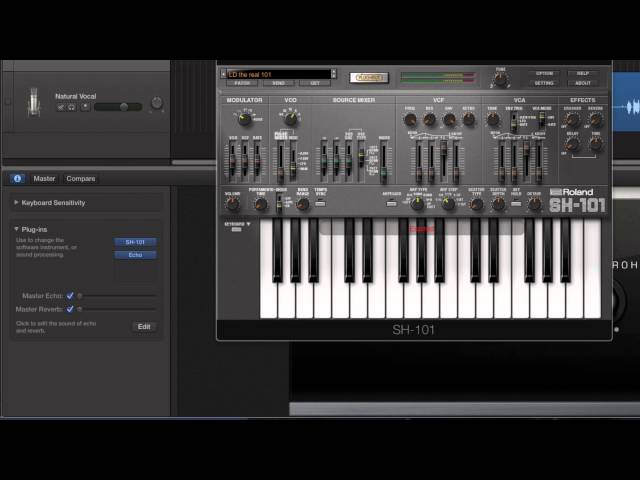Adjust the Master Echo slider
Screen dimensions: 640x480
pyautogui.click(x=117, y=296)
